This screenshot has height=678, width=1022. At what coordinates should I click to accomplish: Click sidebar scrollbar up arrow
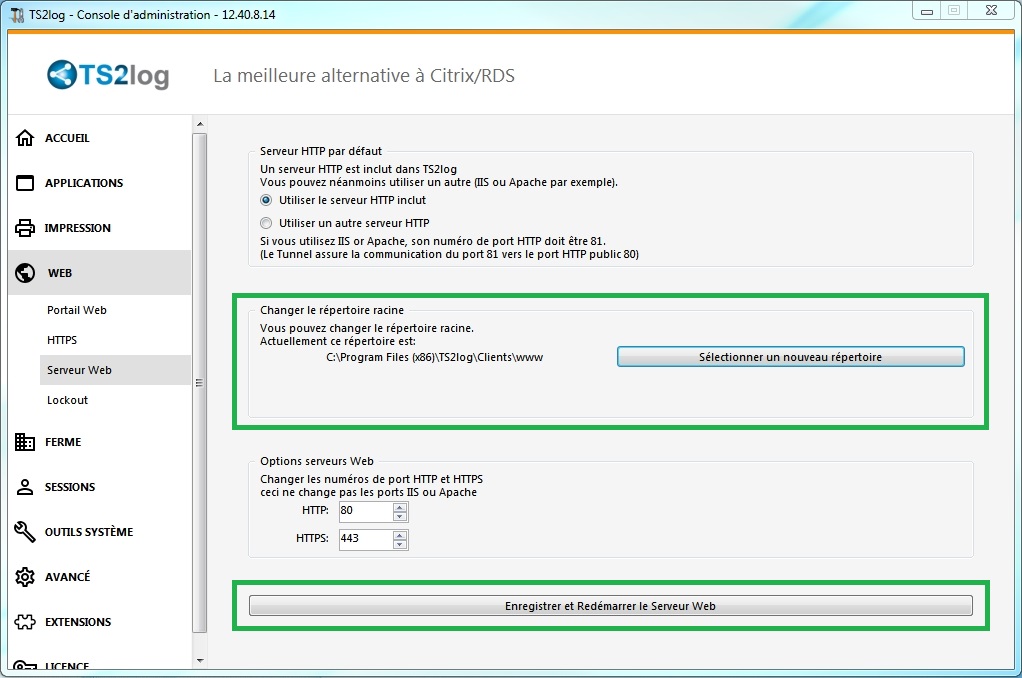point(200,124)
